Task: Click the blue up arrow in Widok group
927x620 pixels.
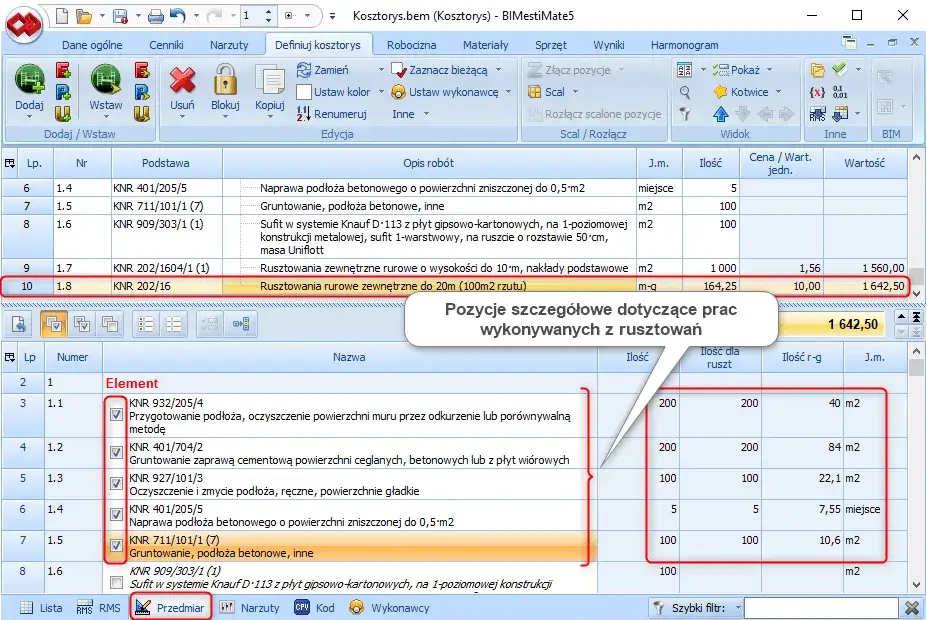Action: pos(721,113)
